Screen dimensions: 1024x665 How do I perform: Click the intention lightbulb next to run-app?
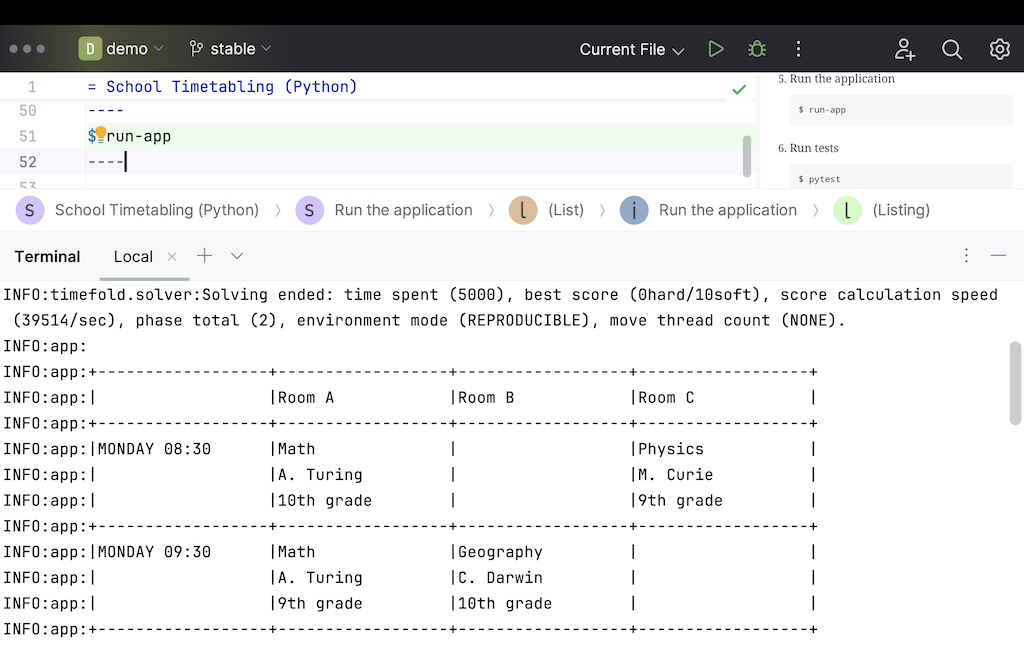coord(100,133)
